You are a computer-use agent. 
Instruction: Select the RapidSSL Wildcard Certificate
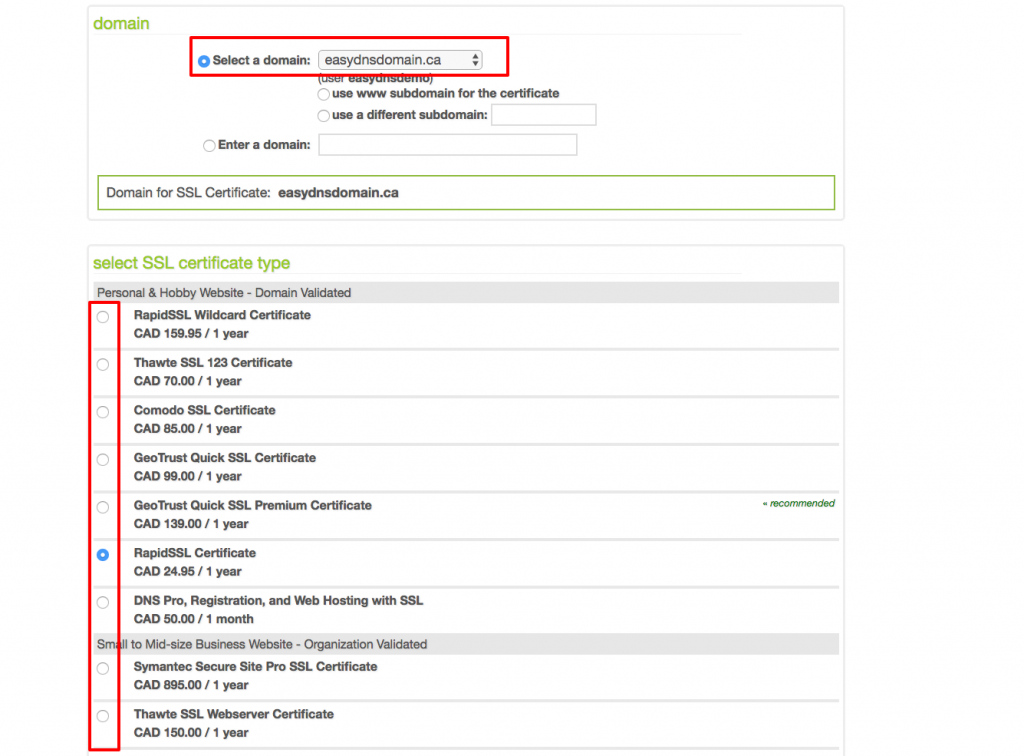click(103, 316)
